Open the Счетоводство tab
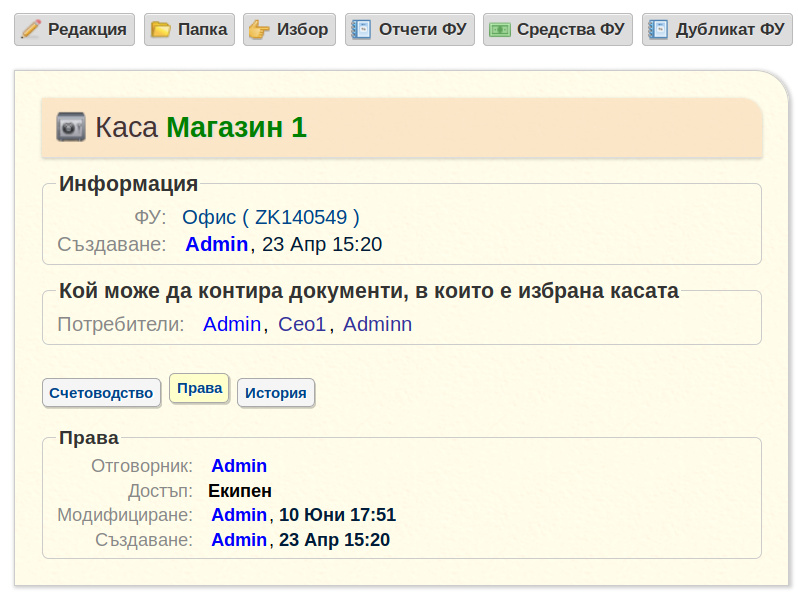This screenshot has width=798, height=596. (101, 393)
